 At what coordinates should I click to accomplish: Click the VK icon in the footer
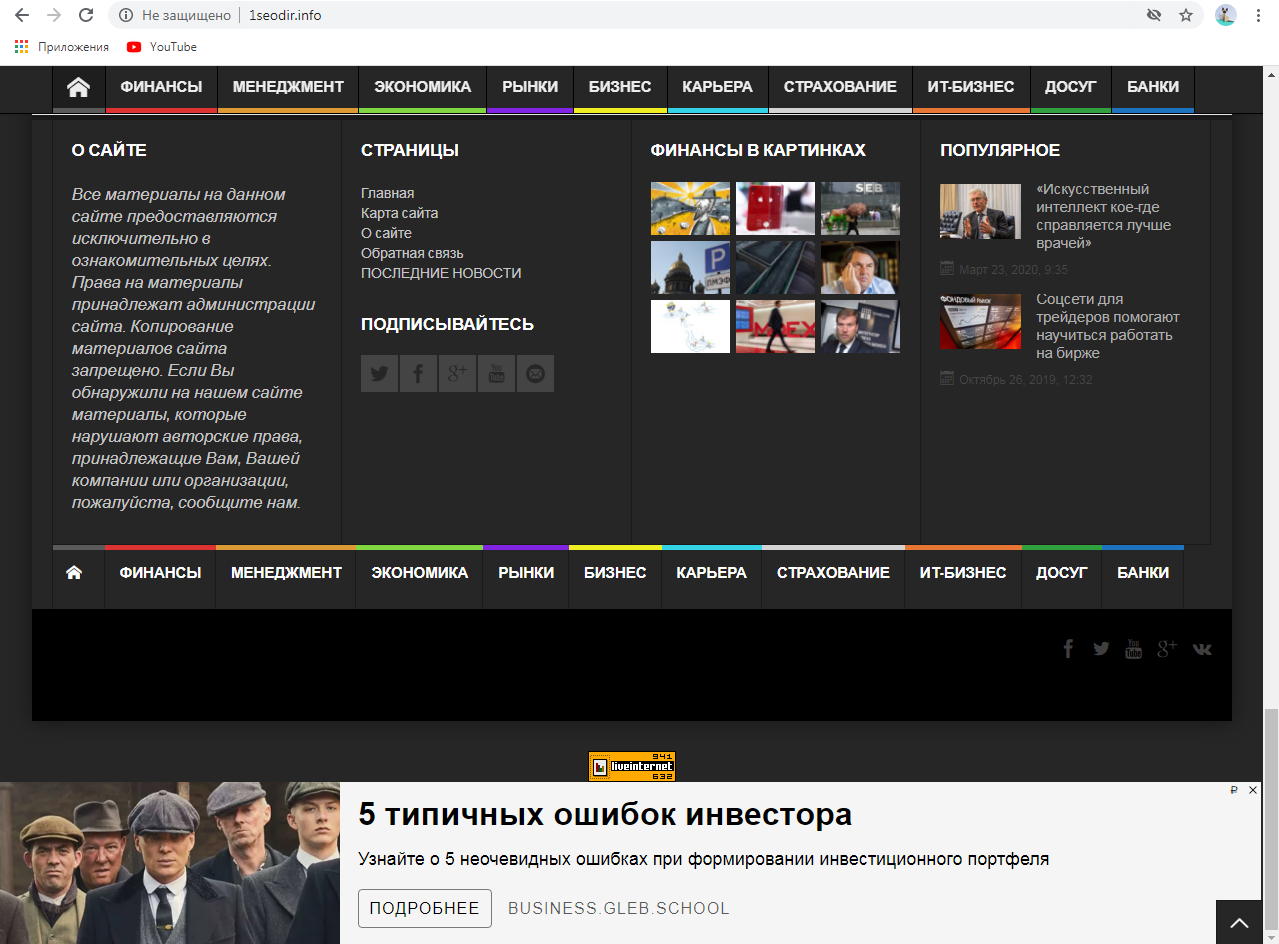(1202, 649)
